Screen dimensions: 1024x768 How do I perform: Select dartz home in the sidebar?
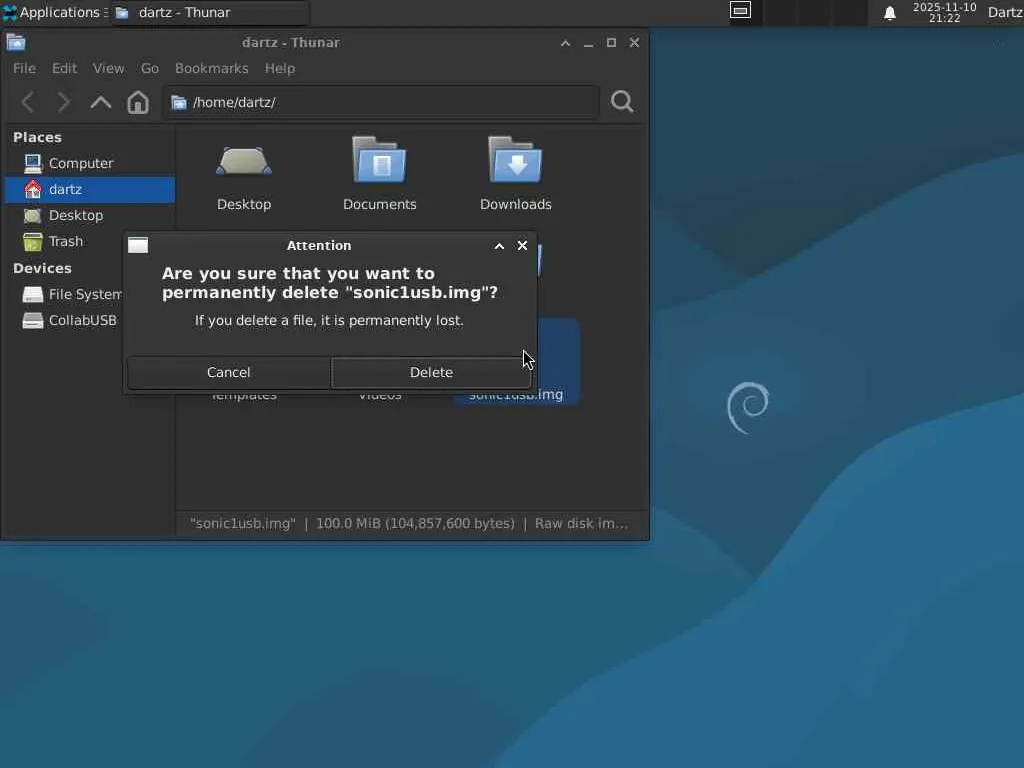pyautogui.click(x=90, y=189)
